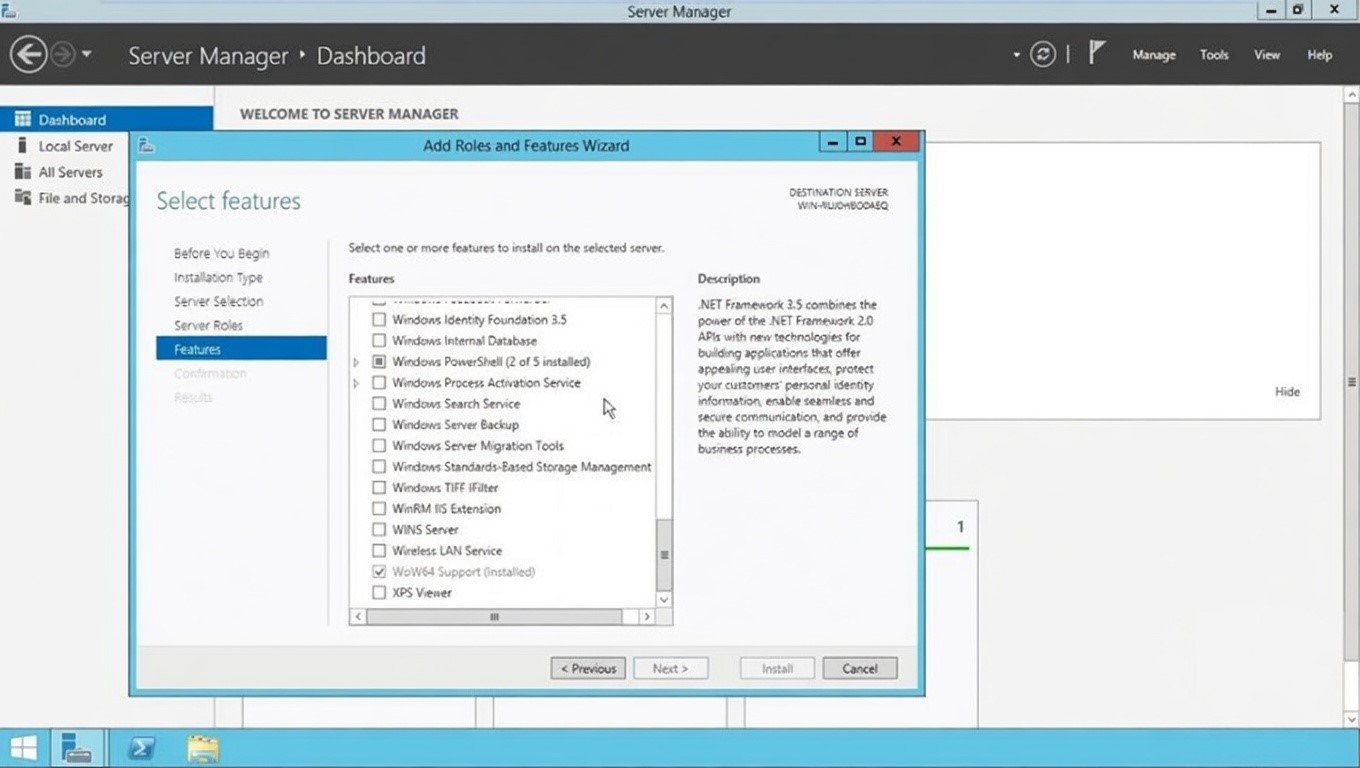The width and height of the screenshot is (1360, 768).
Task: Click the forward arrow in Server Manager header
Action: [62, 54]
